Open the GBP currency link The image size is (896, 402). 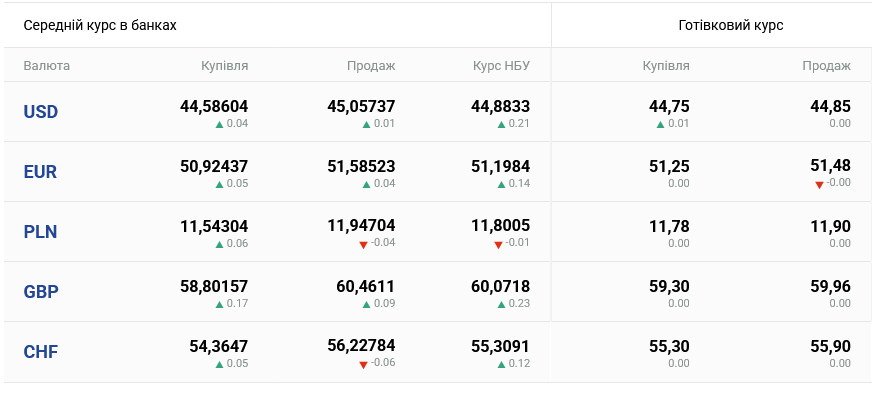(41, 292)
